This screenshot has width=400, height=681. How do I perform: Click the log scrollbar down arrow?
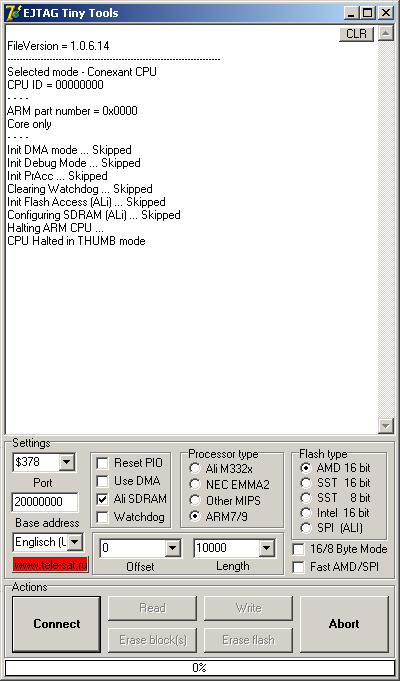(386, 426)
